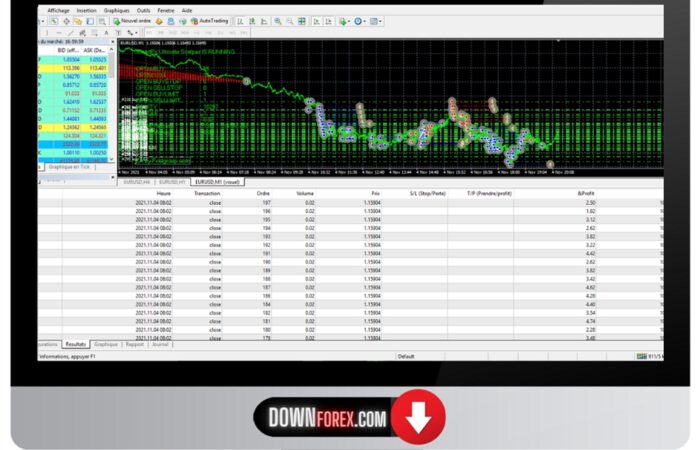Open the Insertion menu
This screenshot has height=450, width=700.
point(87,10)
